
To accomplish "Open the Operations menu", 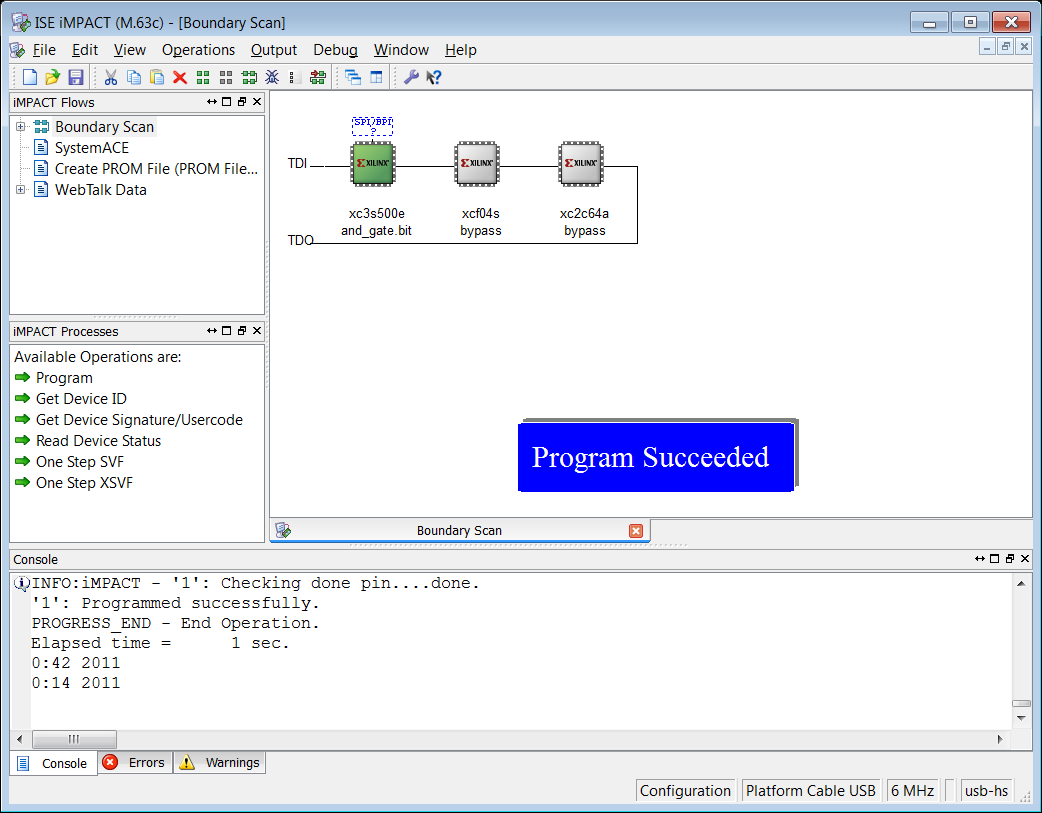I will tap(198, 50).
